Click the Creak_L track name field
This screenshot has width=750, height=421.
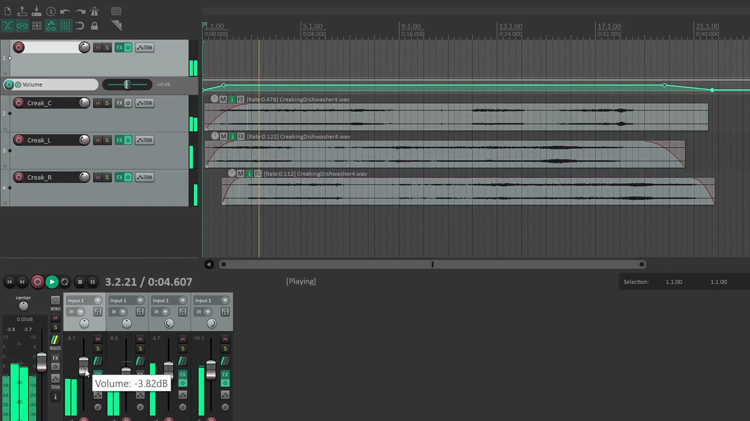tap(52, 140)
